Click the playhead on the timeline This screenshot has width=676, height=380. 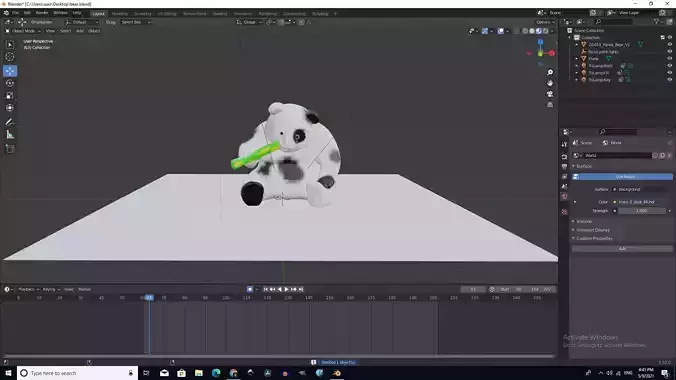point(149,298)
